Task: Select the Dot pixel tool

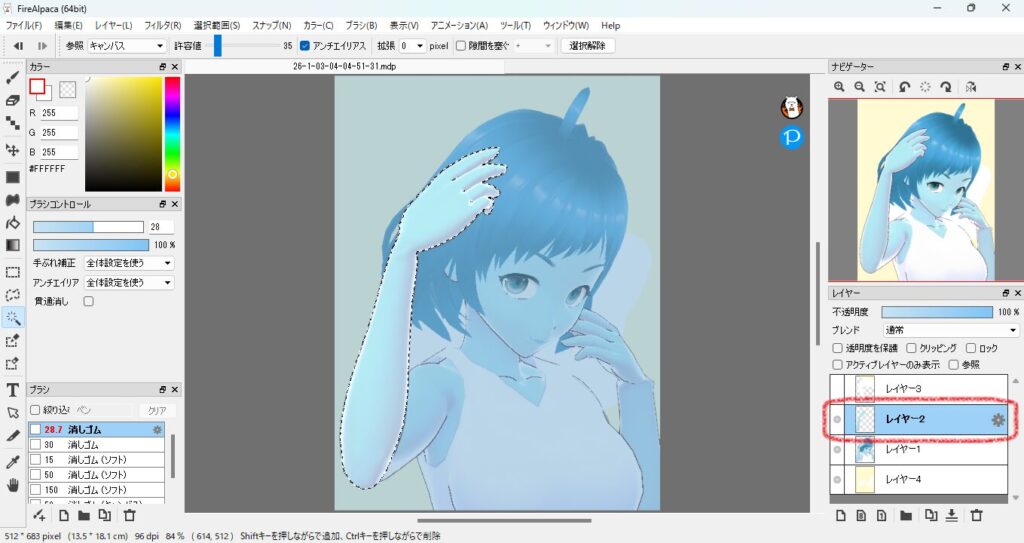Action: pos(12,123)
